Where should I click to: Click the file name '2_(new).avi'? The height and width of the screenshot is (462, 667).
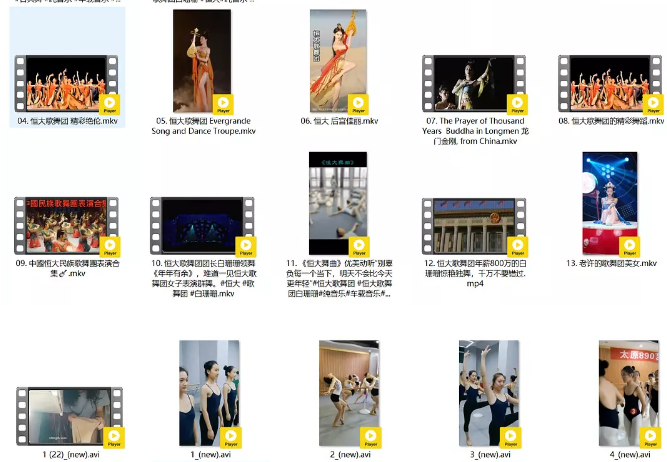pyautogui.click(x=350, y=455)
